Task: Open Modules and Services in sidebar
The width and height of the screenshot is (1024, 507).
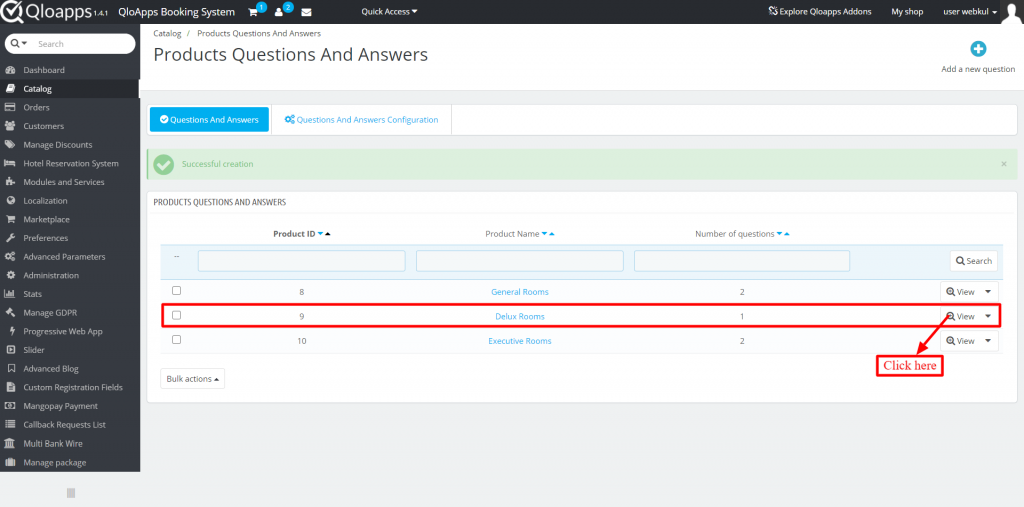Action: tap(63, 182)
